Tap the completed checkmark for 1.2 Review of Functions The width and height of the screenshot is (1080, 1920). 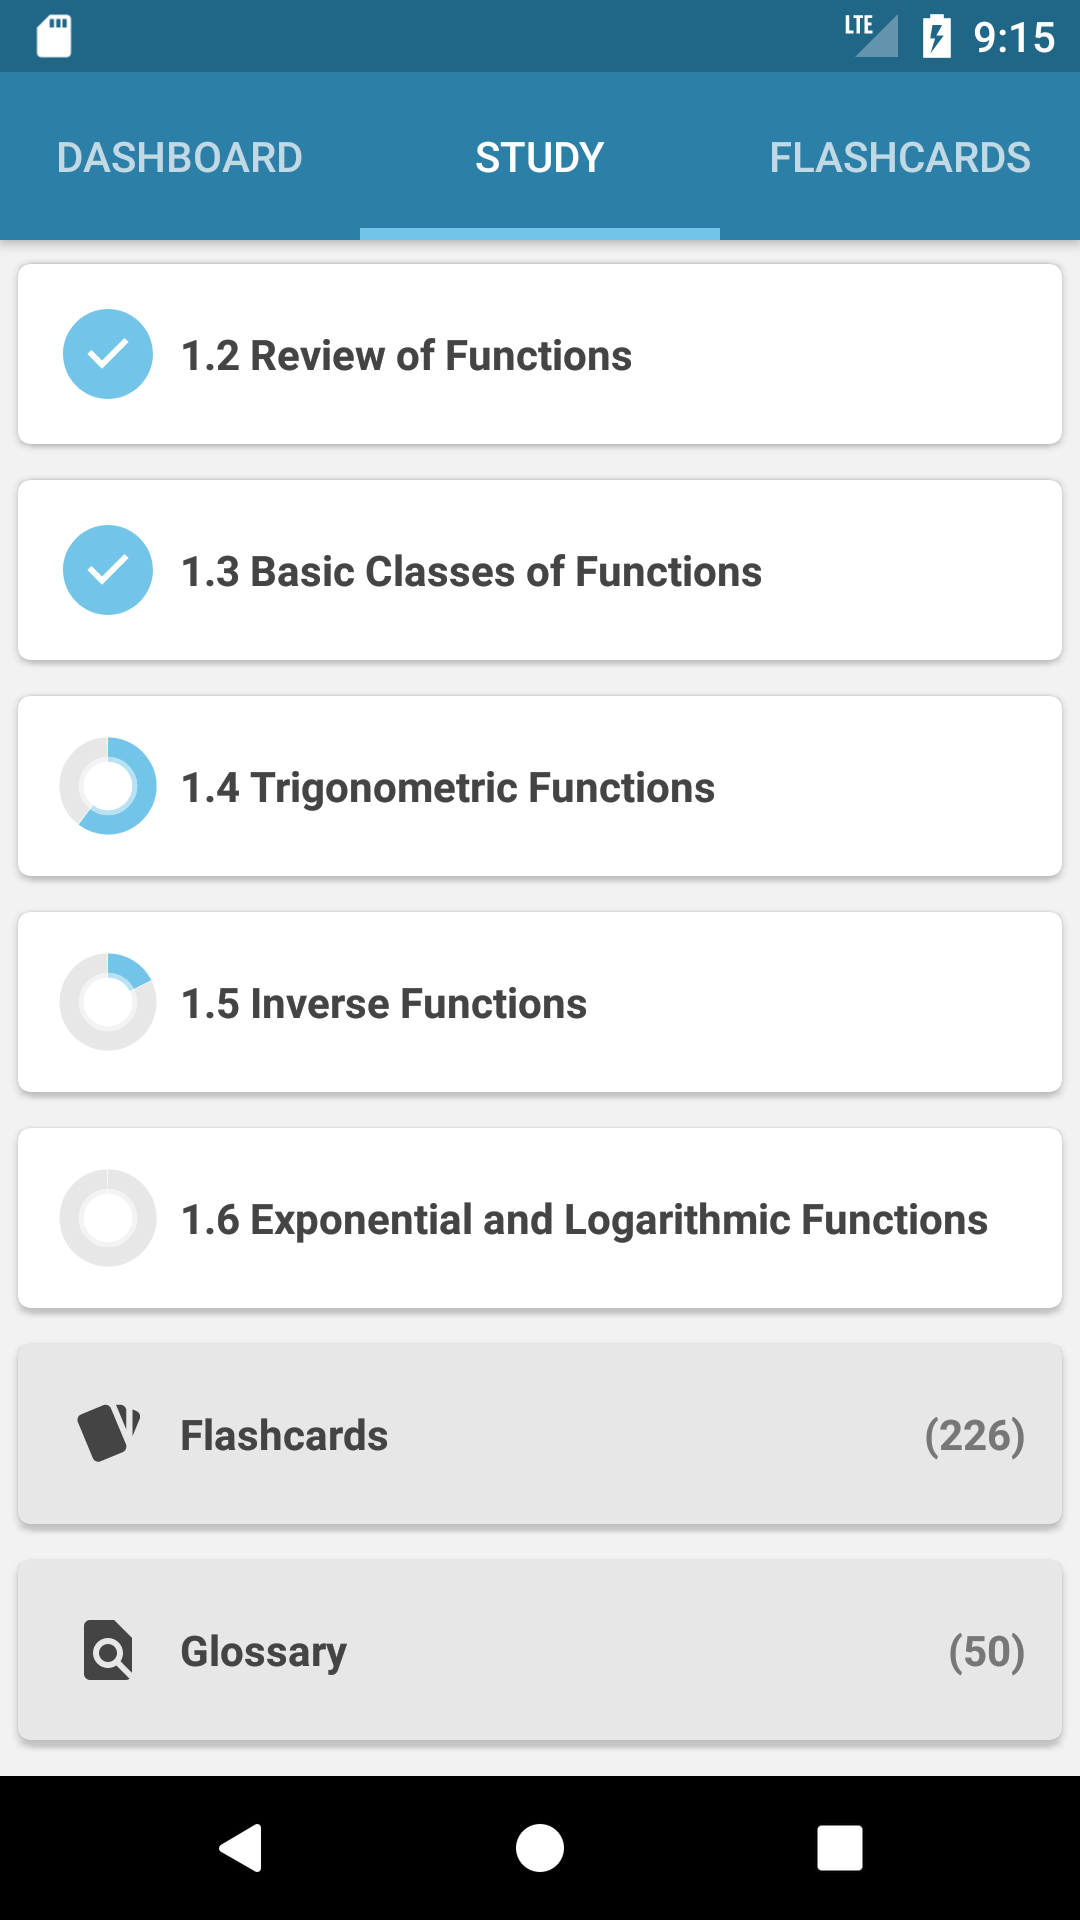click(108, 354)
